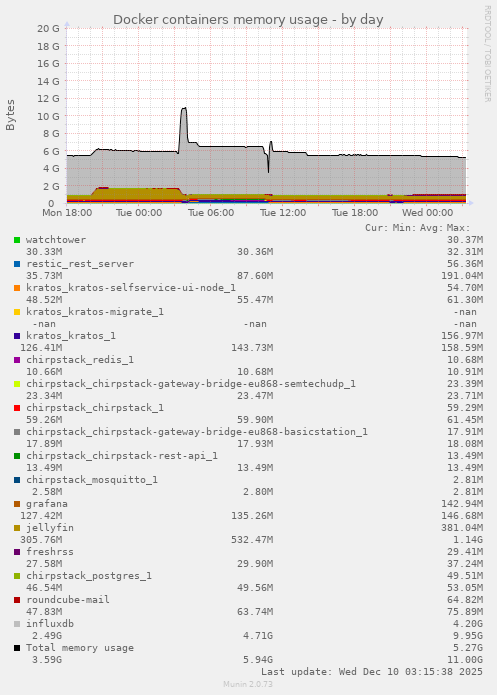Select the 'jellyfin' legend label
This screenshot has height=695, width=497.
pos(50,527)
